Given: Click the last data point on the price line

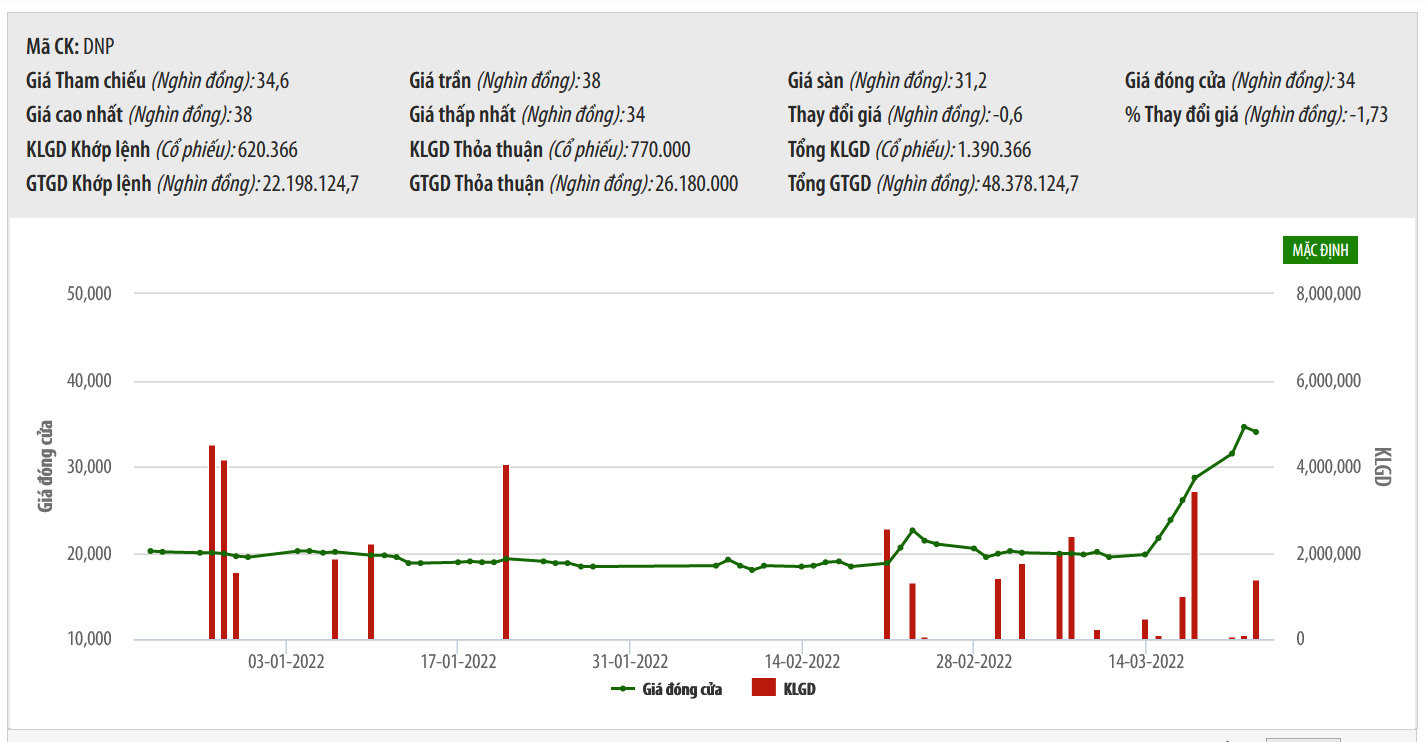Looking at the screenshot, I should 1256,432.
